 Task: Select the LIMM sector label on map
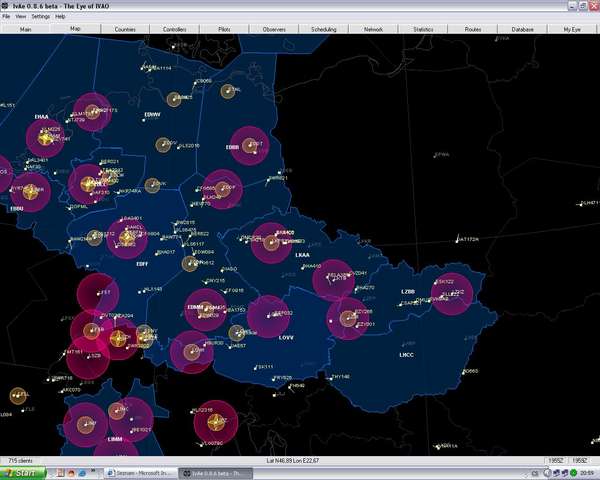[x=115, y=439]
